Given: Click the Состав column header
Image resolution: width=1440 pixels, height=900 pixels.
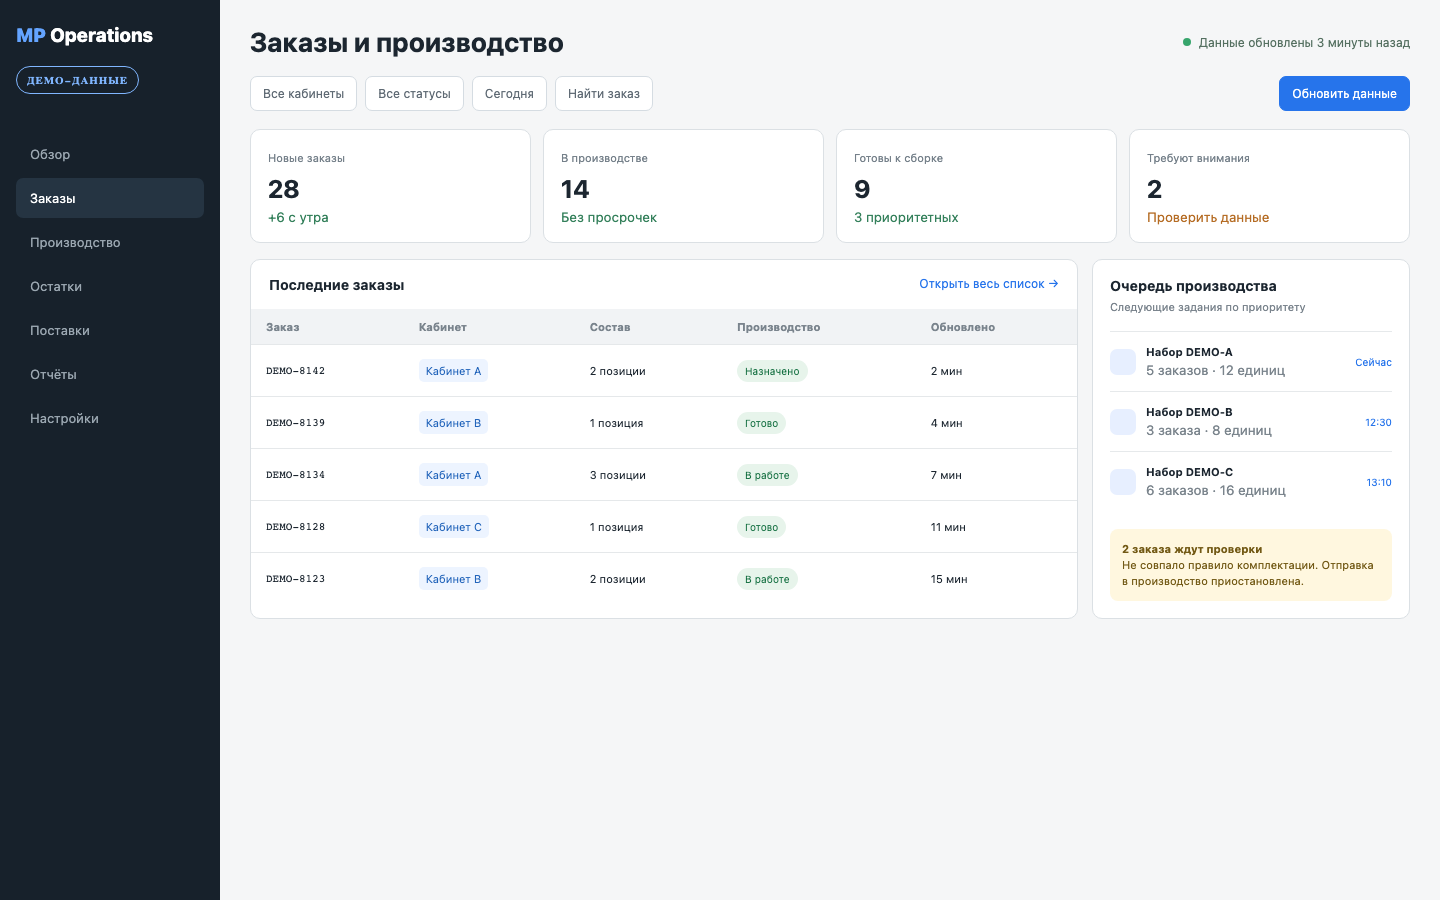Looking at the screenshot, I should coord(610,327).
